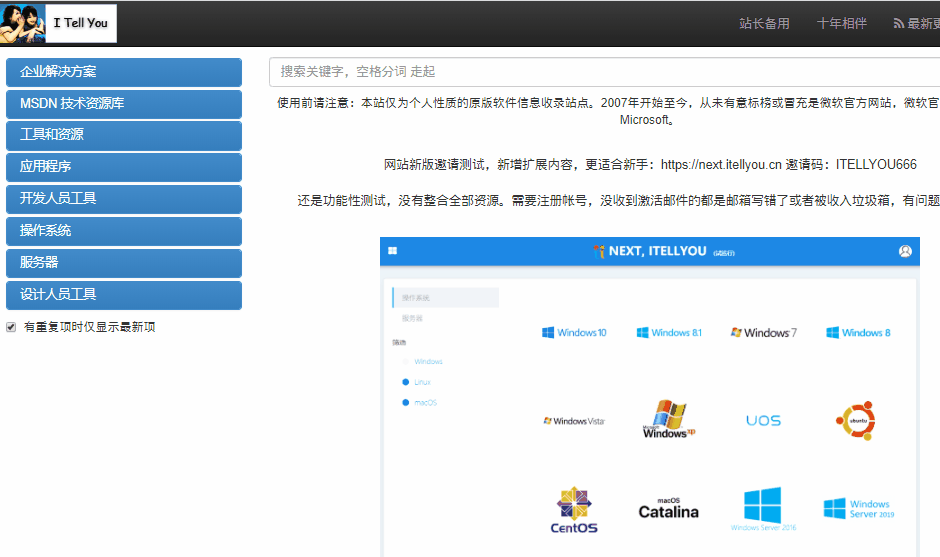
Task: Click the invite code ITELLYOU666 text
Action: [x=876, y=164]
